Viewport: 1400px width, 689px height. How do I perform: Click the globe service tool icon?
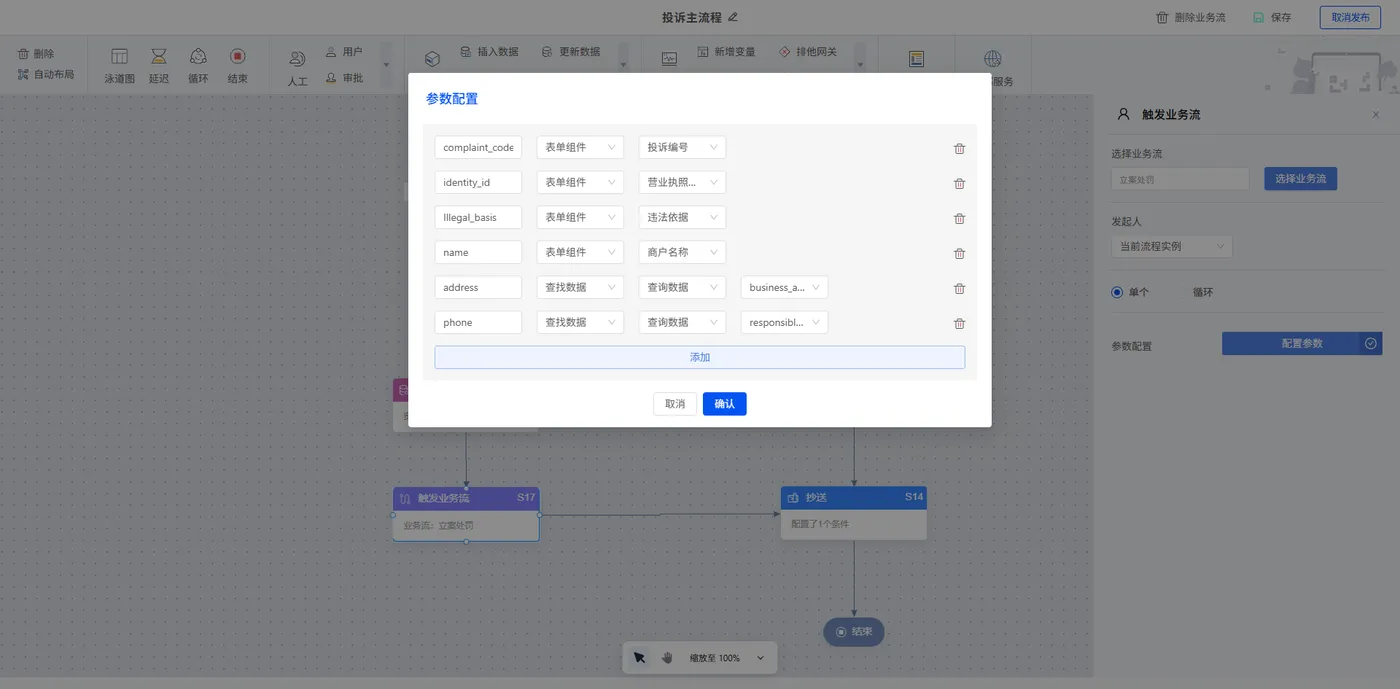pos(992,59)
